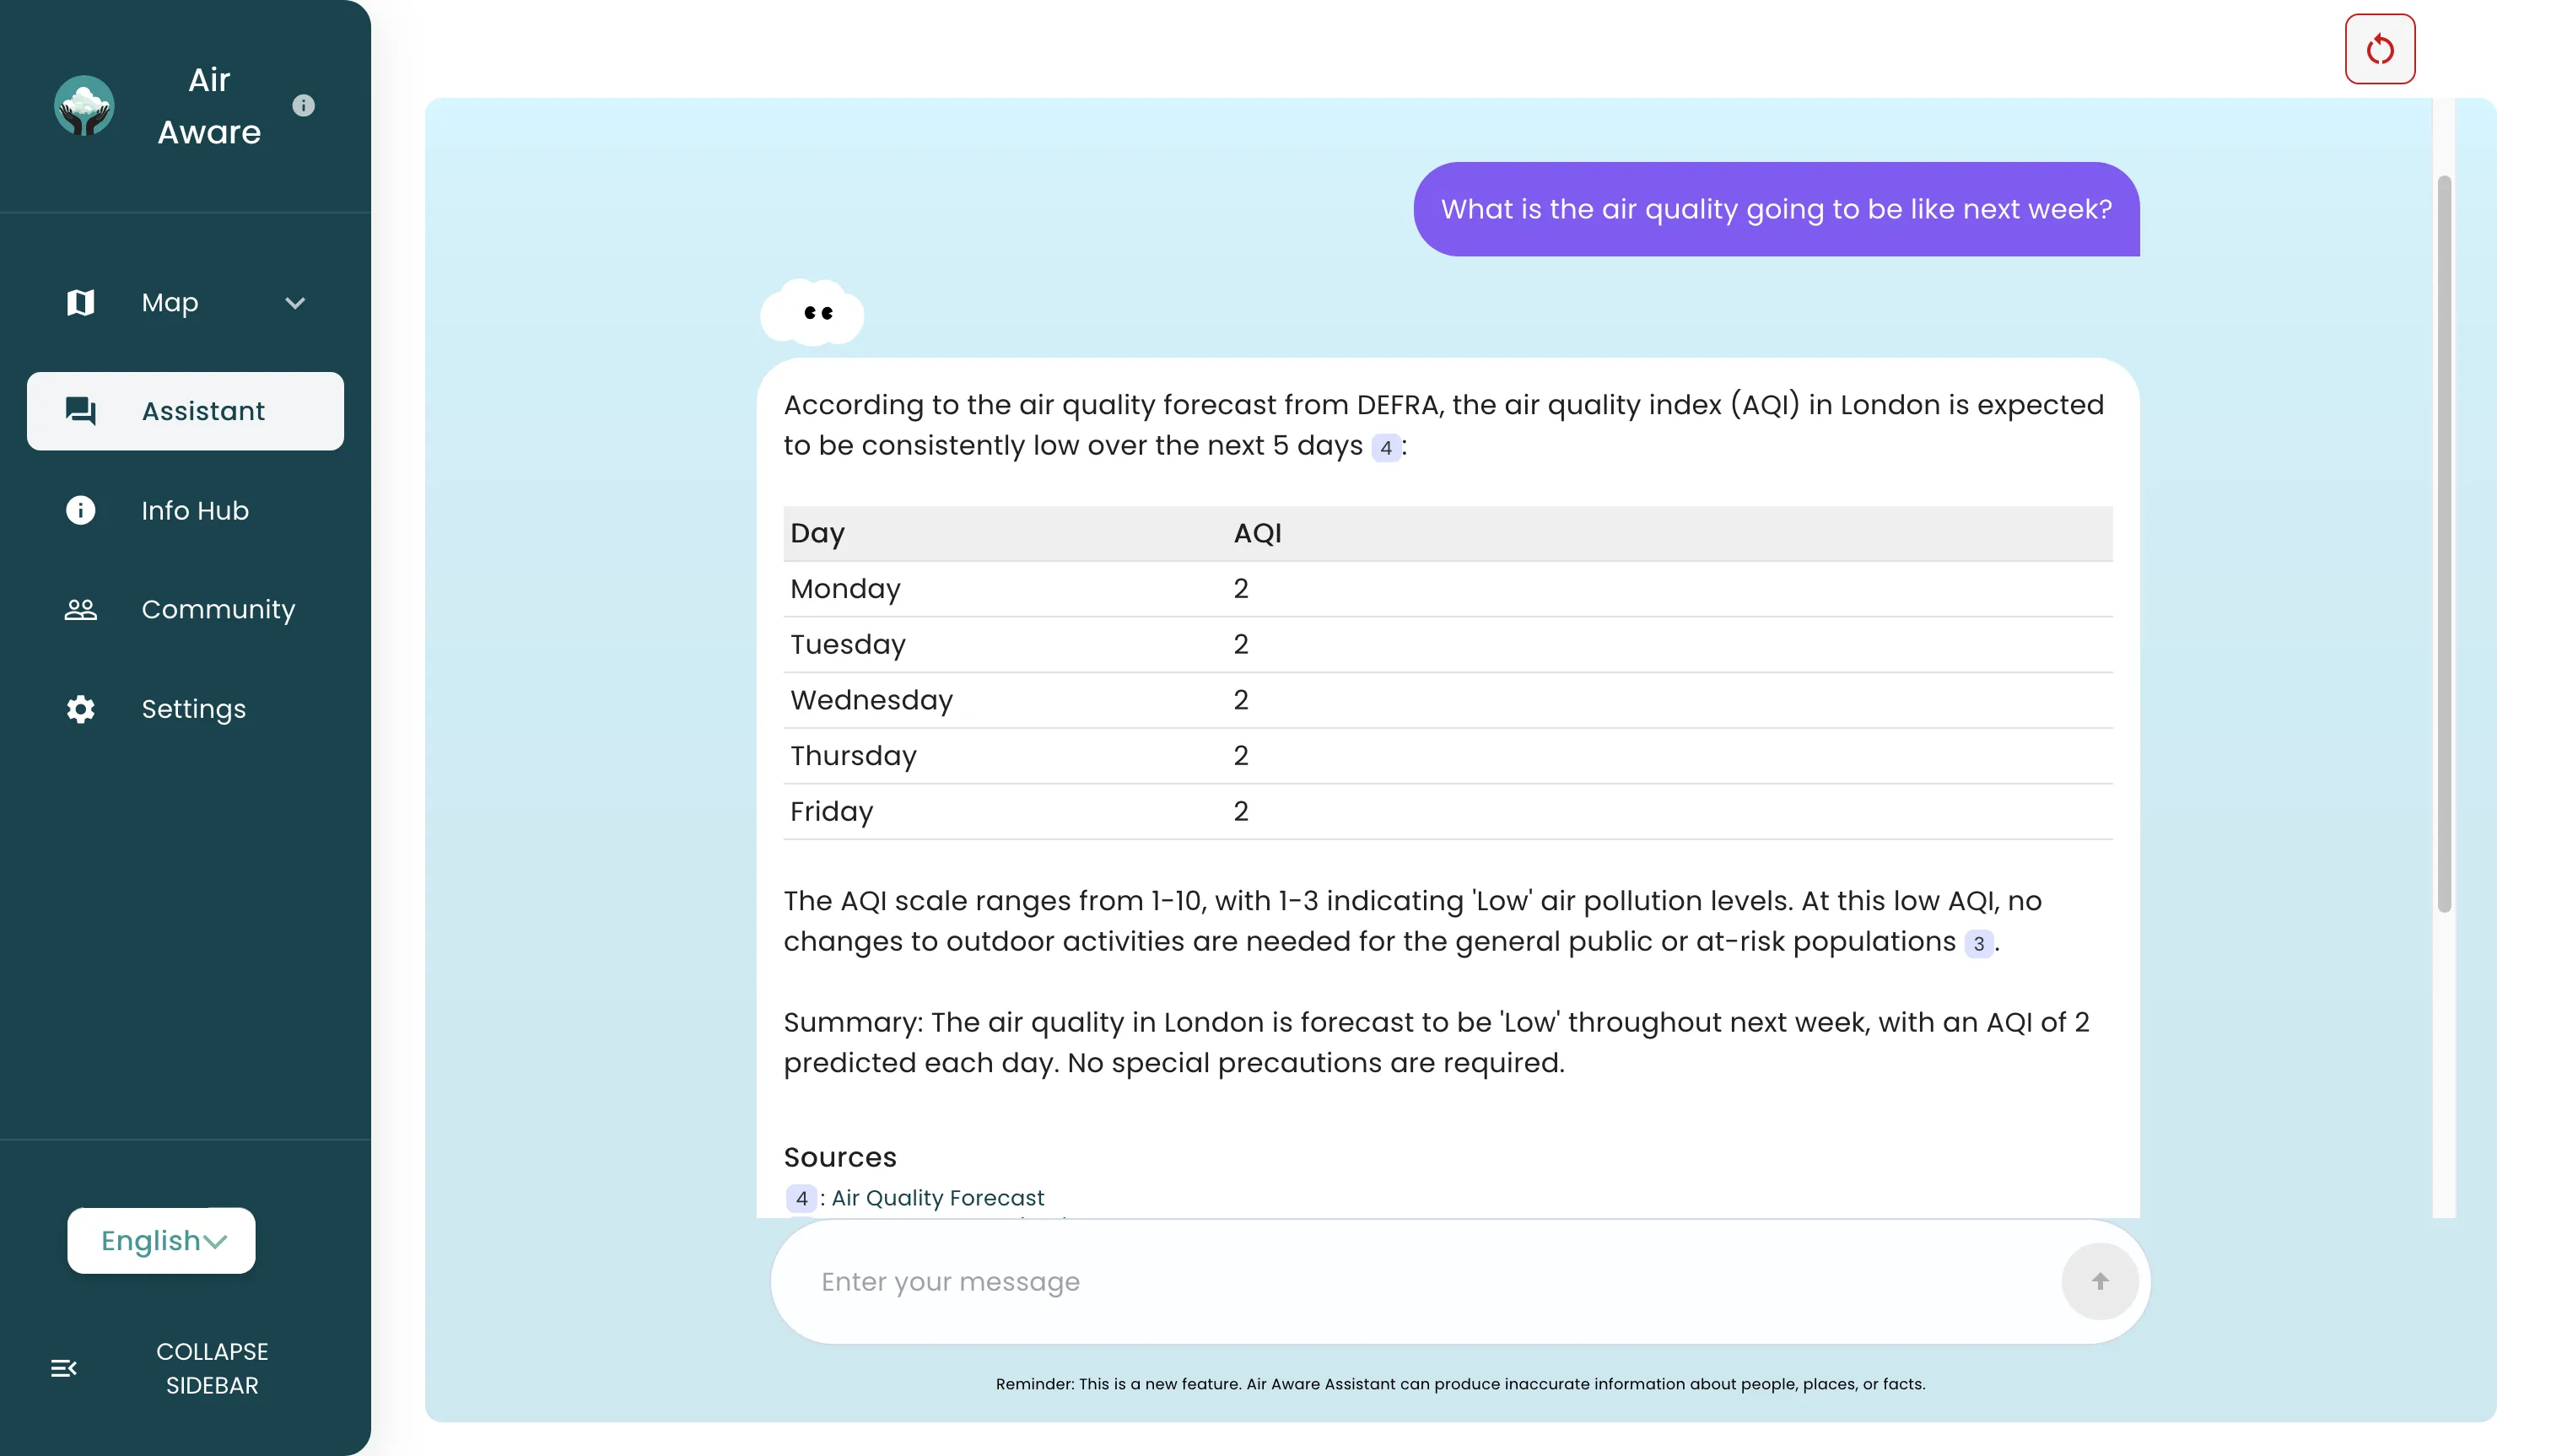Go to the Info Hub page
The image size is (2551, 1456).
click(x=195, y=510)
